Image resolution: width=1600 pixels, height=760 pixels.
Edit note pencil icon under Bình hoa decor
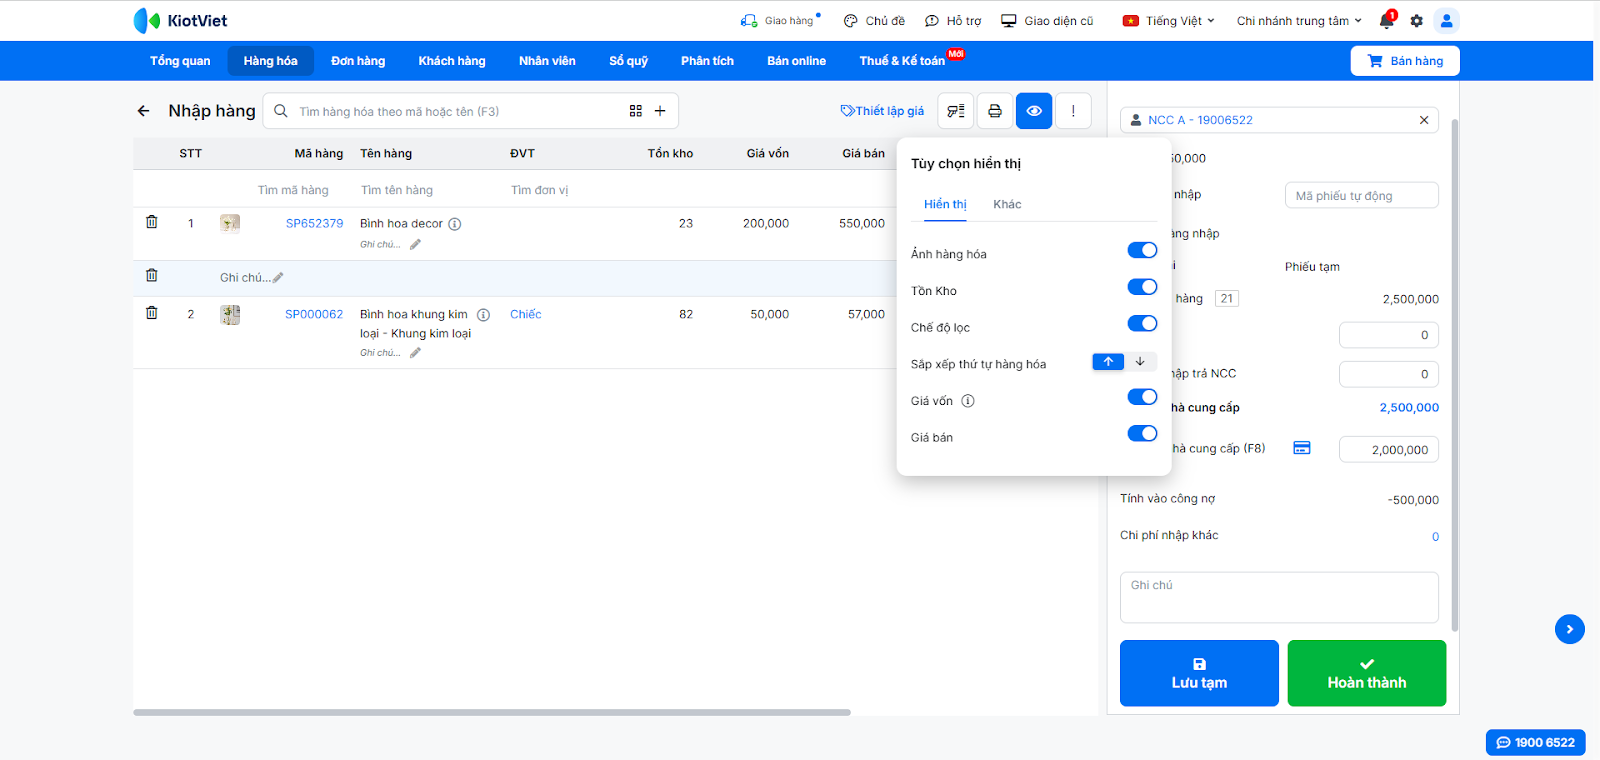415,244
